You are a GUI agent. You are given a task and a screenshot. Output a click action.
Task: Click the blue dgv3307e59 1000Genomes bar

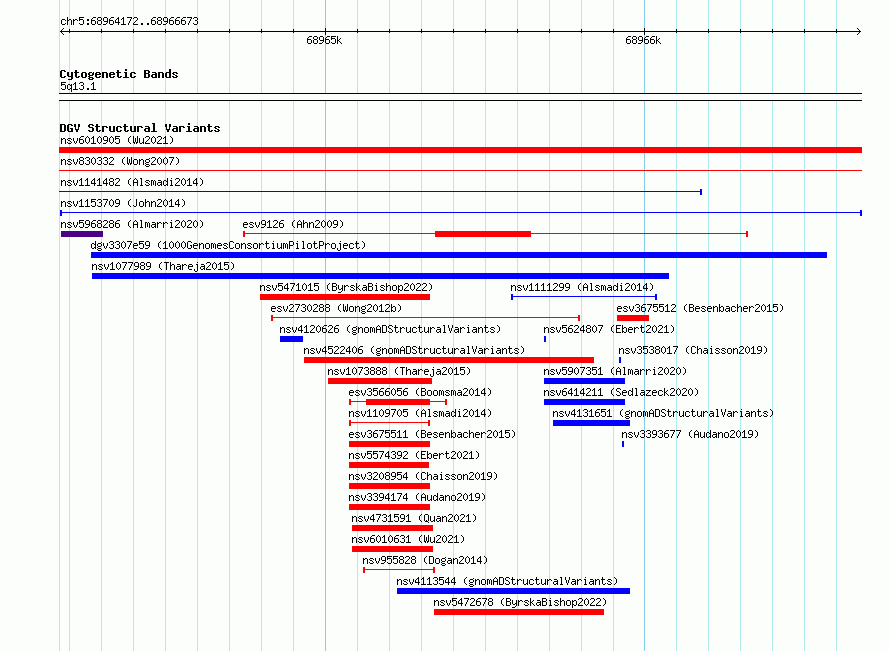459,255
